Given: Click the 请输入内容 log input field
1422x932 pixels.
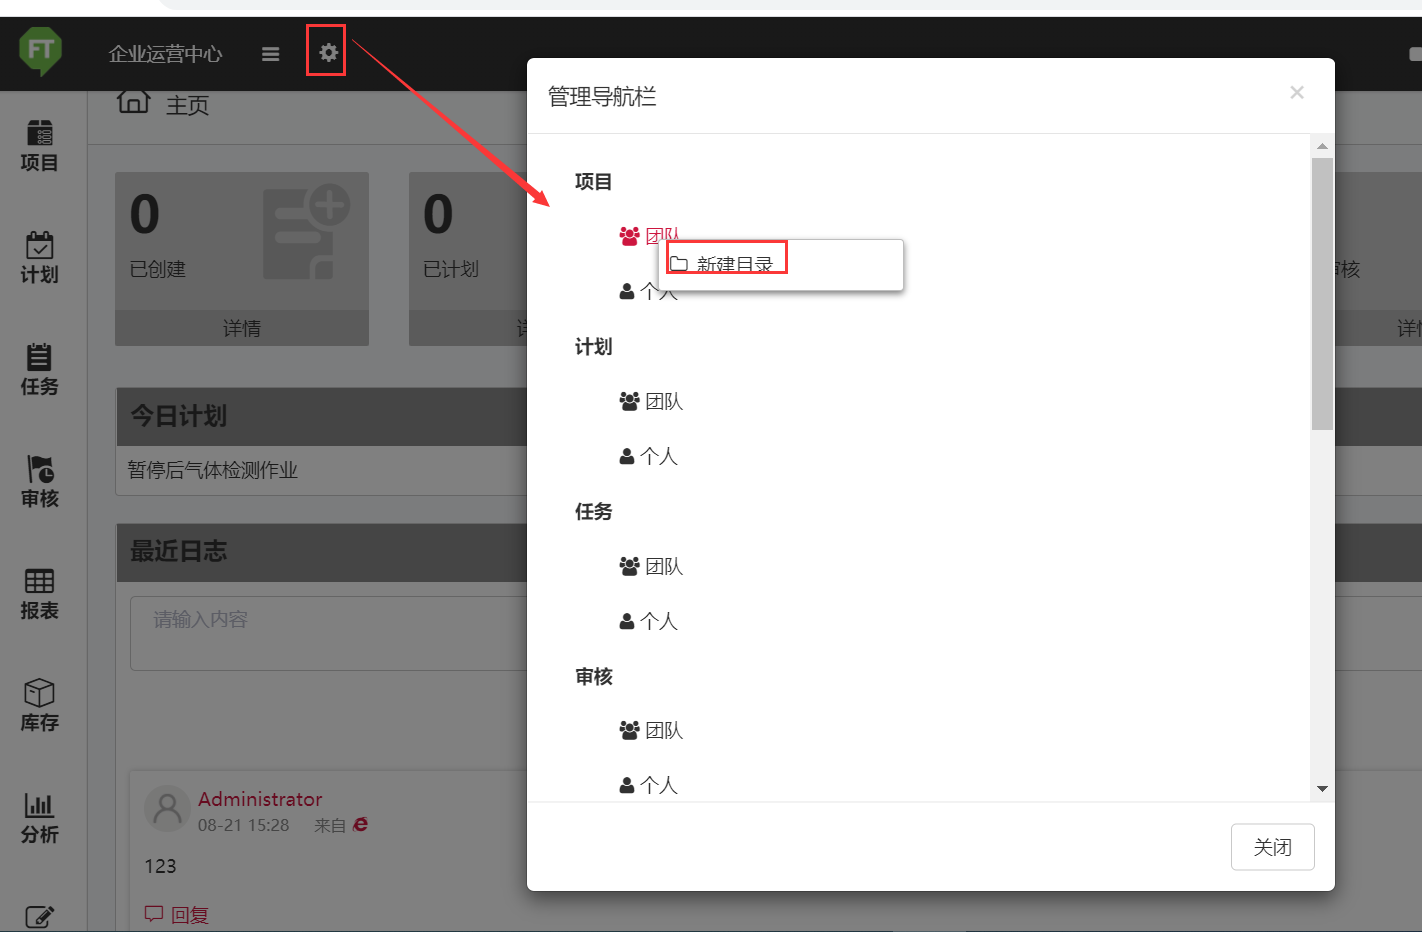Looking at the screenshot, I should (x=330, y=632).
